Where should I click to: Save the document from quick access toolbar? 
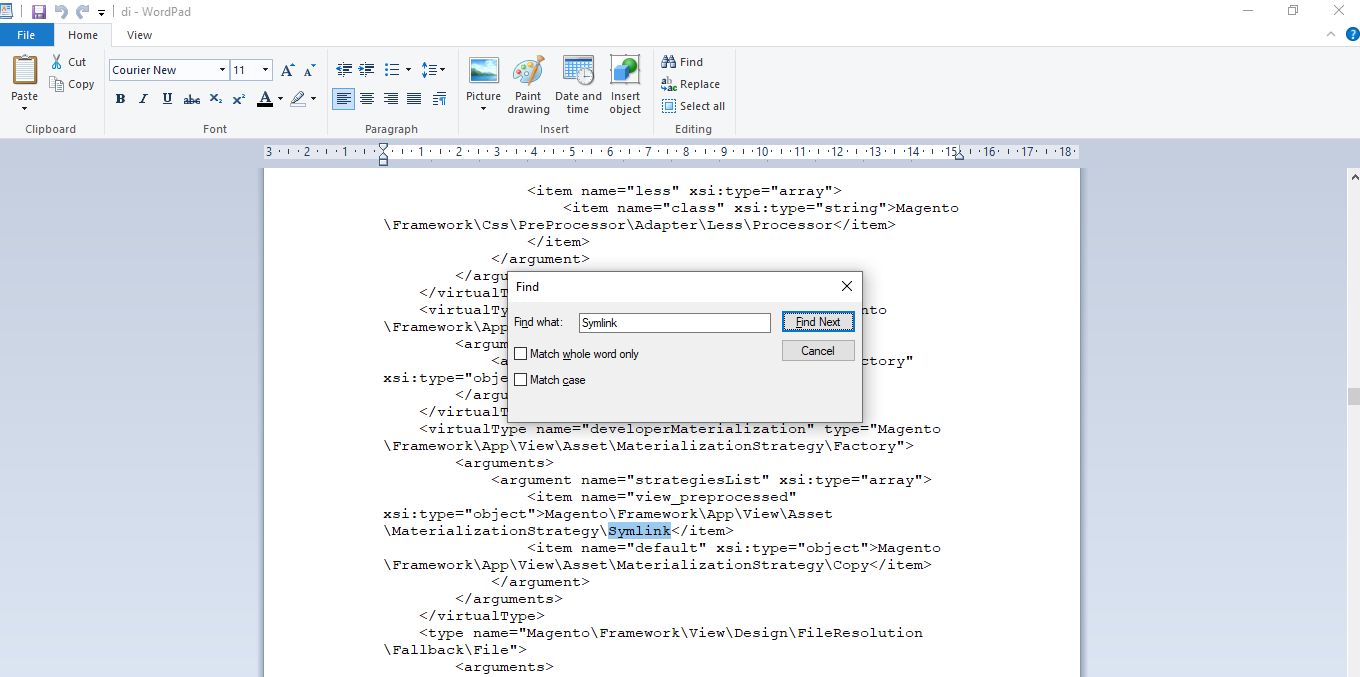[x=39, y=11]
